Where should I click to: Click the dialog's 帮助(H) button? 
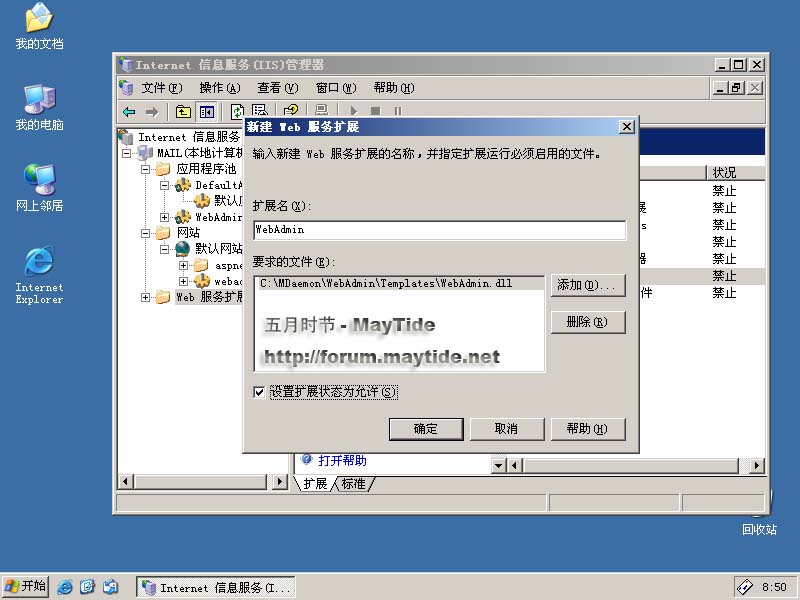point(588,429)
